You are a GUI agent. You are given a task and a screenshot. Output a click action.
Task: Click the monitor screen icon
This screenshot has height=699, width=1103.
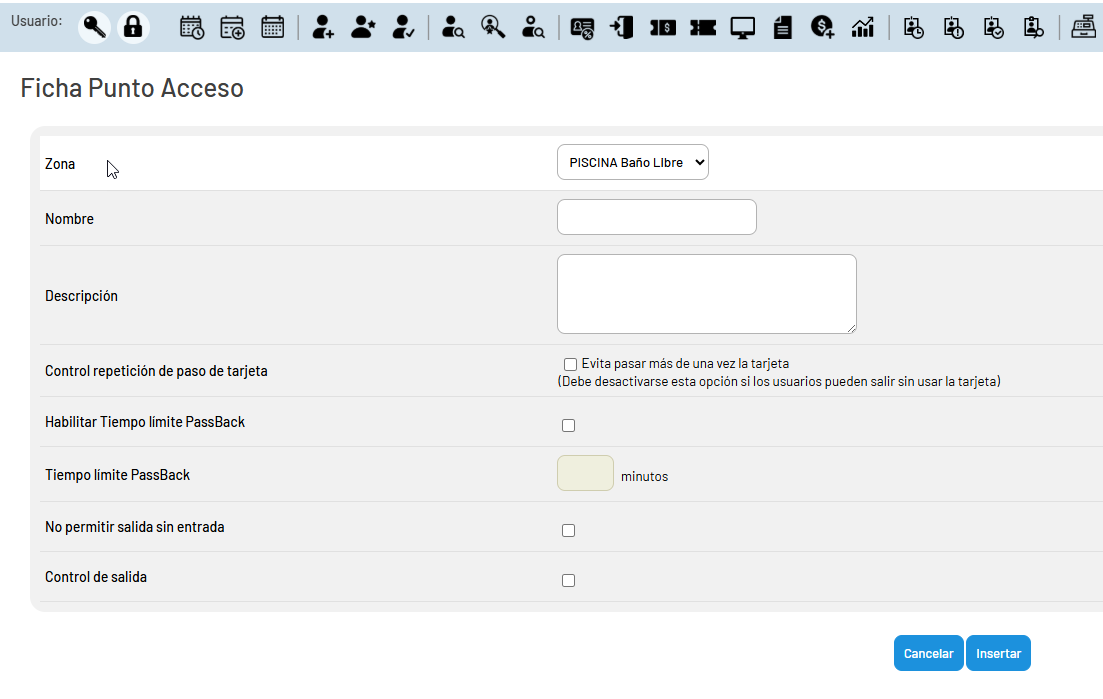pos(743,27)
